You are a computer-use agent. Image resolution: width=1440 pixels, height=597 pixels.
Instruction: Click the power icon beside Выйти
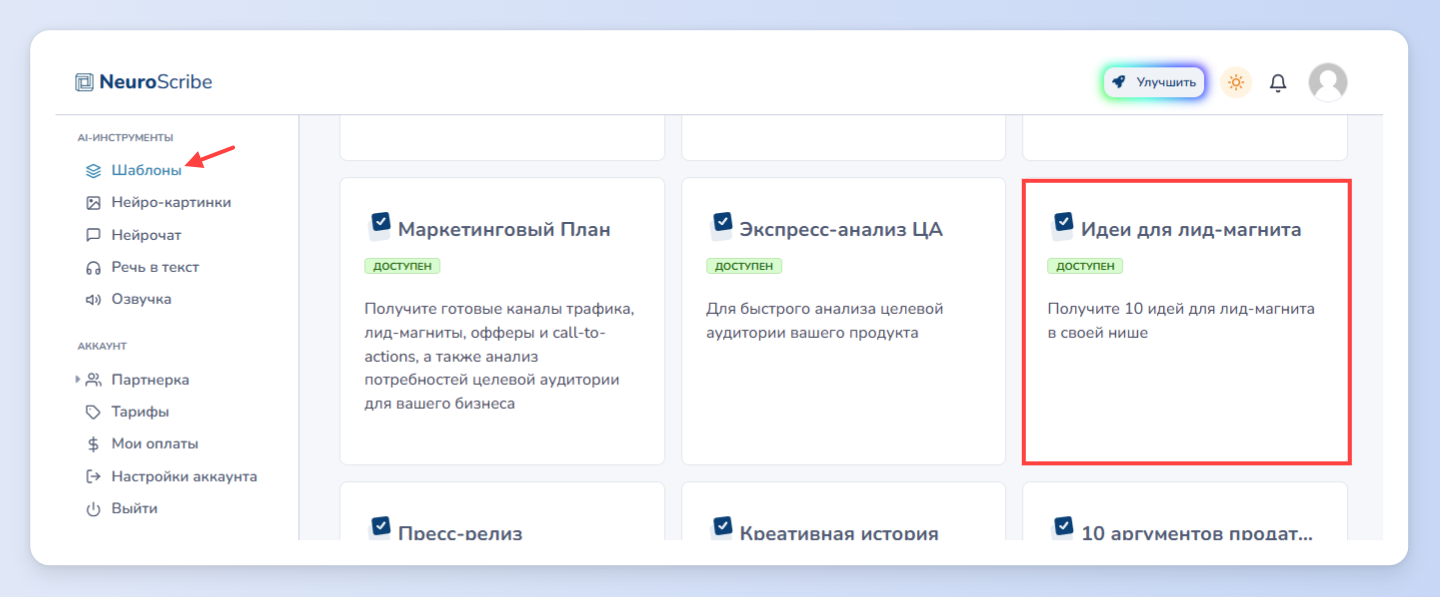(93, 509)
